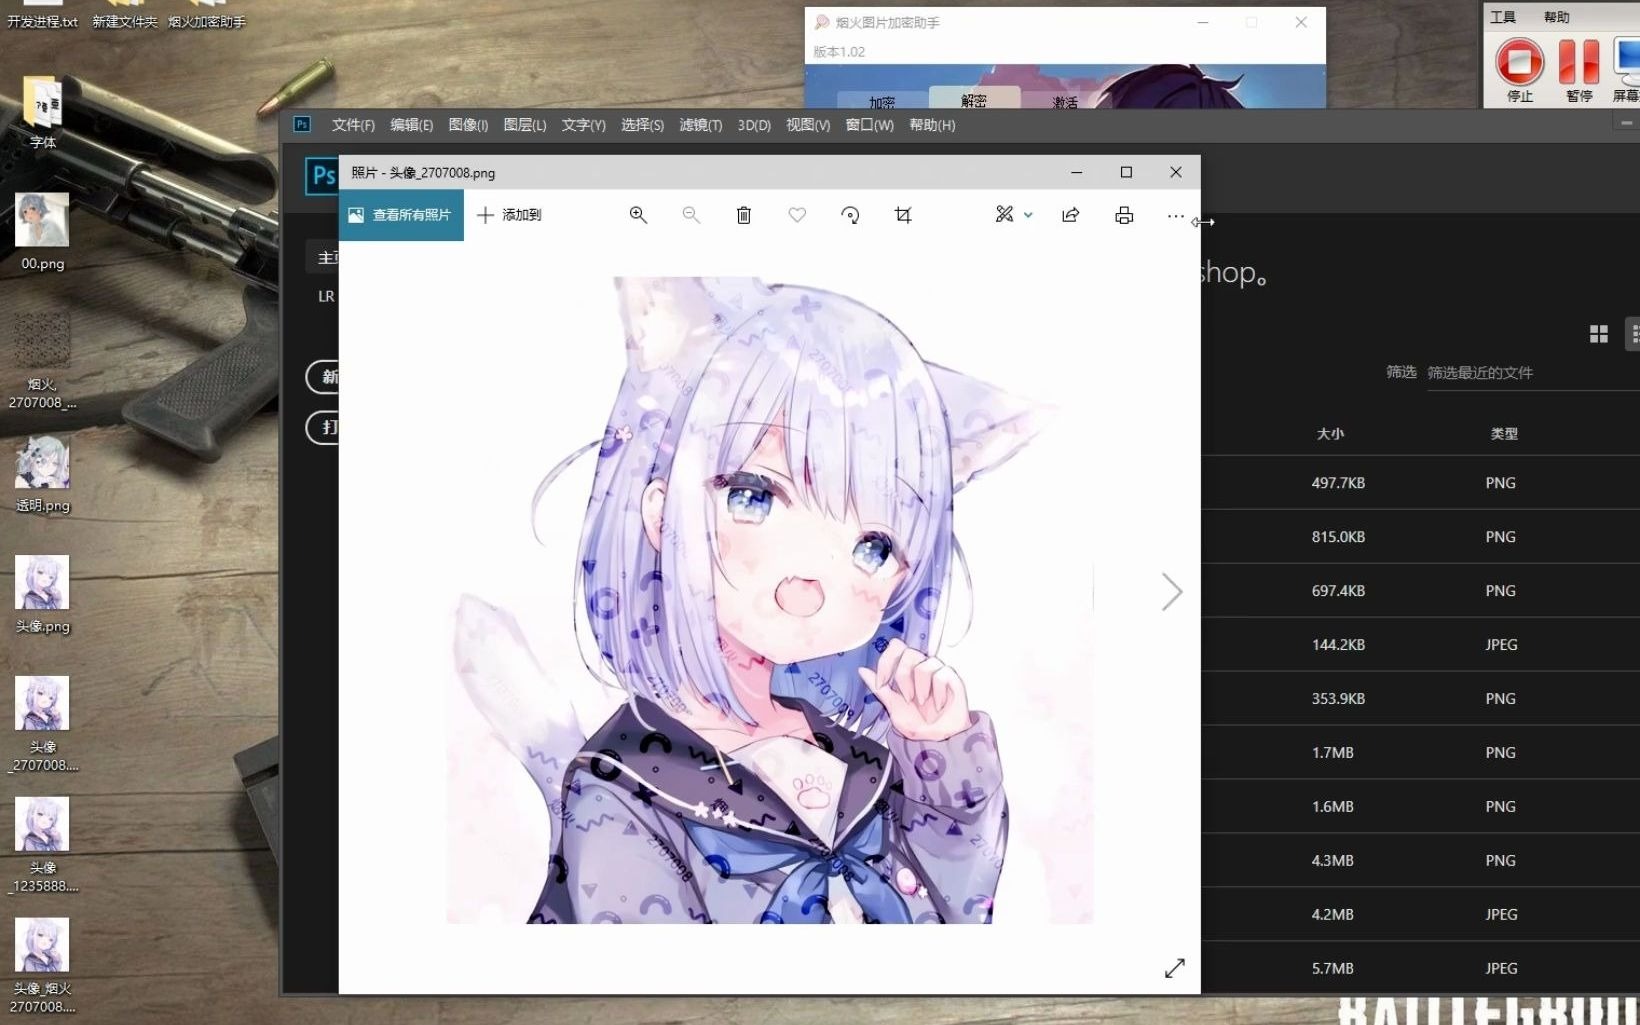Print the photo
Image resolution: width=1640 pixels, height=1025 pixels.
point(1124,215)
